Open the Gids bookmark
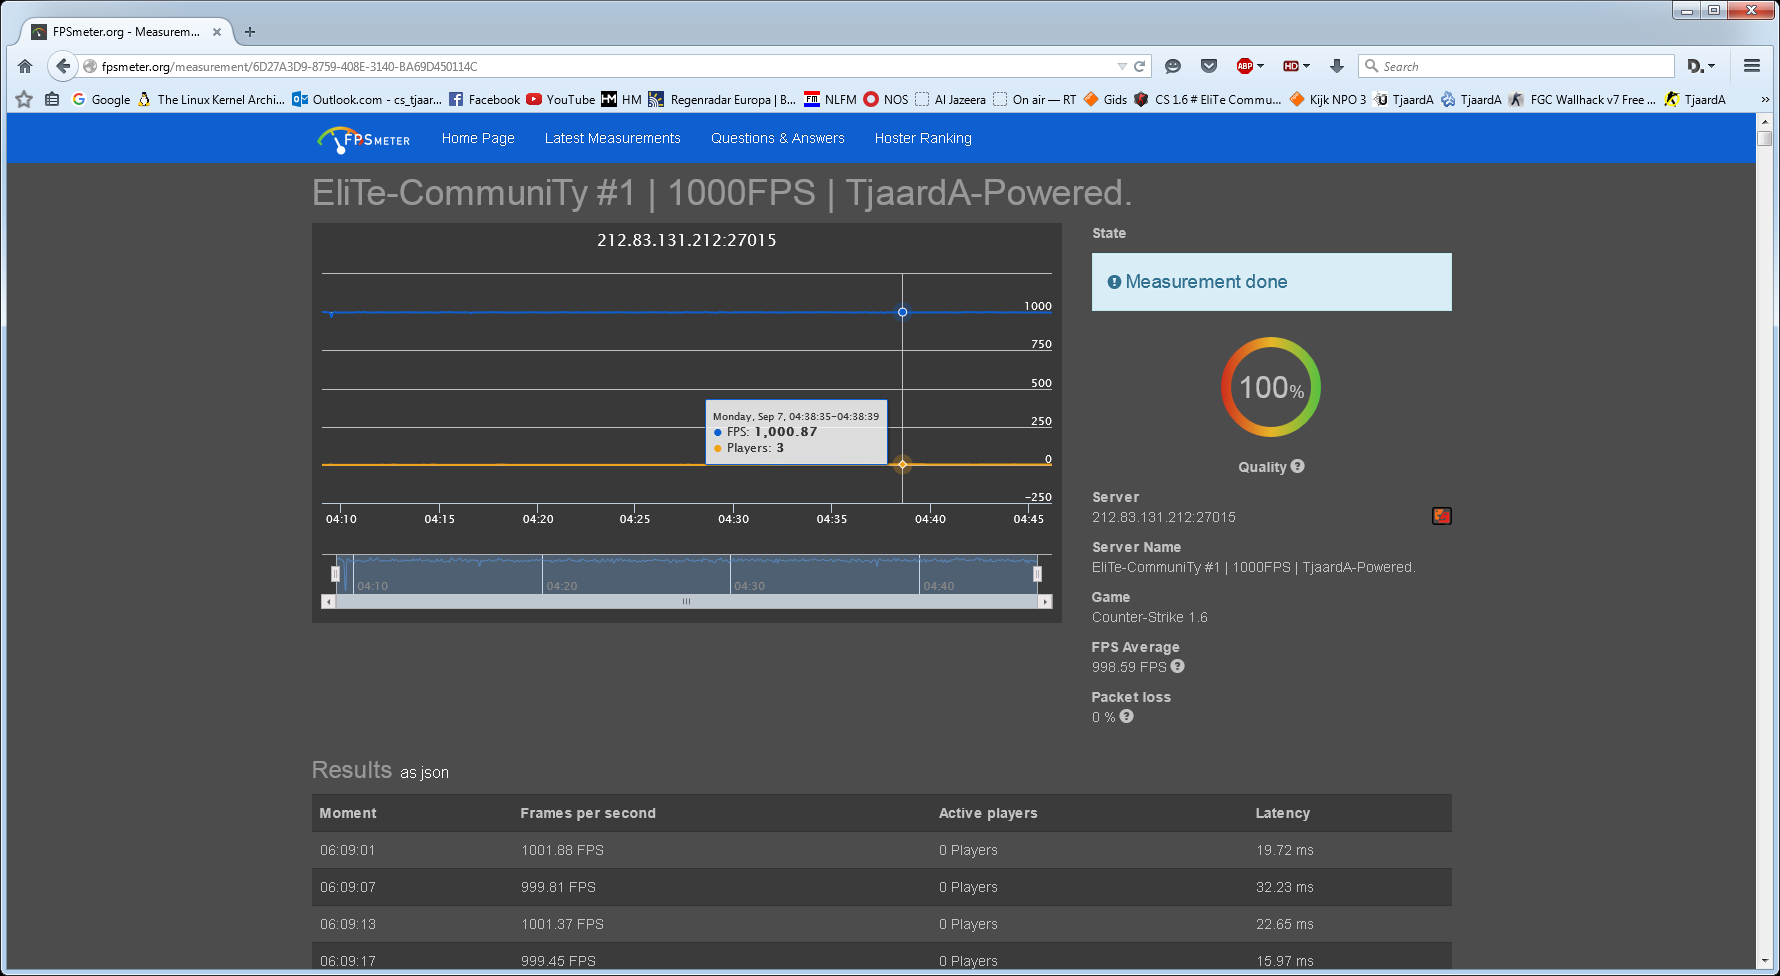Image resolution: width=1780 pixels, height=976 pixels. (x=1105, y=99)
